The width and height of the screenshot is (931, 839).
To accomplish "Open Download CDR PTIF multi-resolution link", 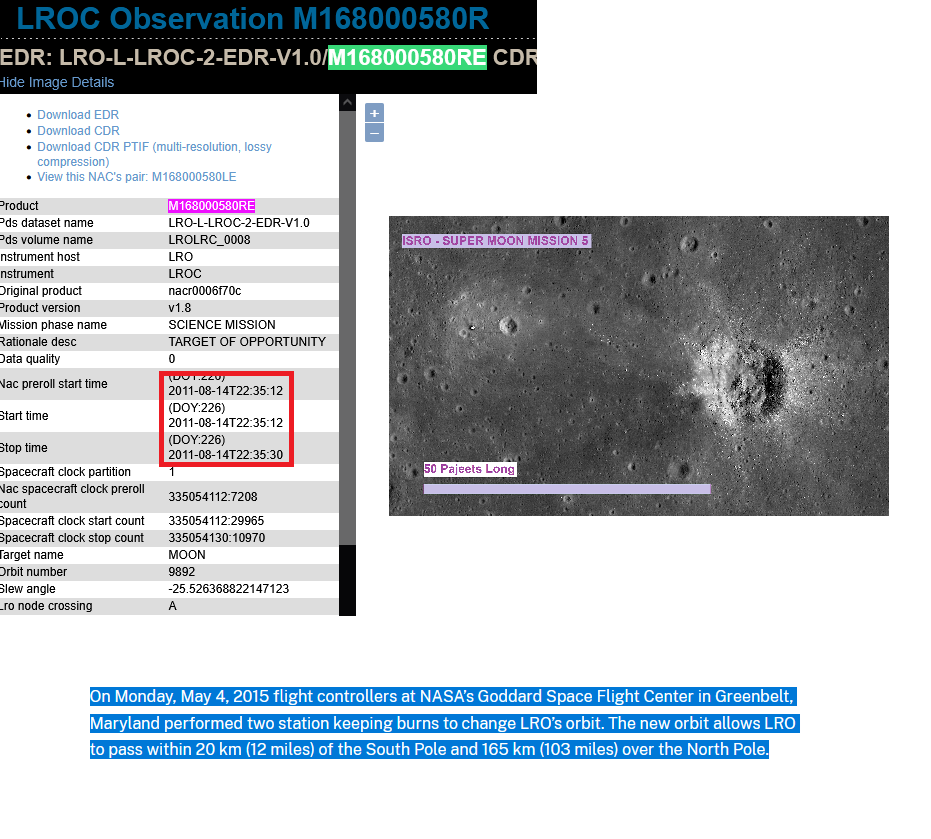I will [154, 154].
